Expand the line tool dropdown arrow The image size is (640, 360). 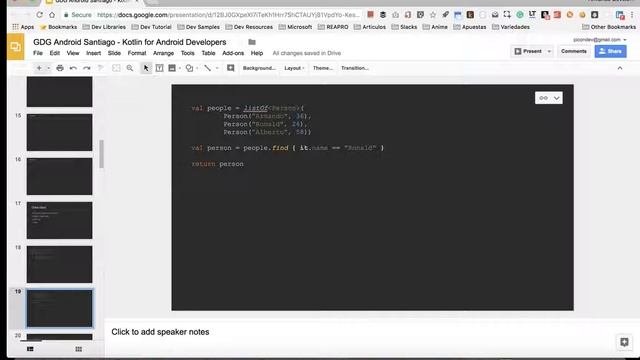(217, 68)
